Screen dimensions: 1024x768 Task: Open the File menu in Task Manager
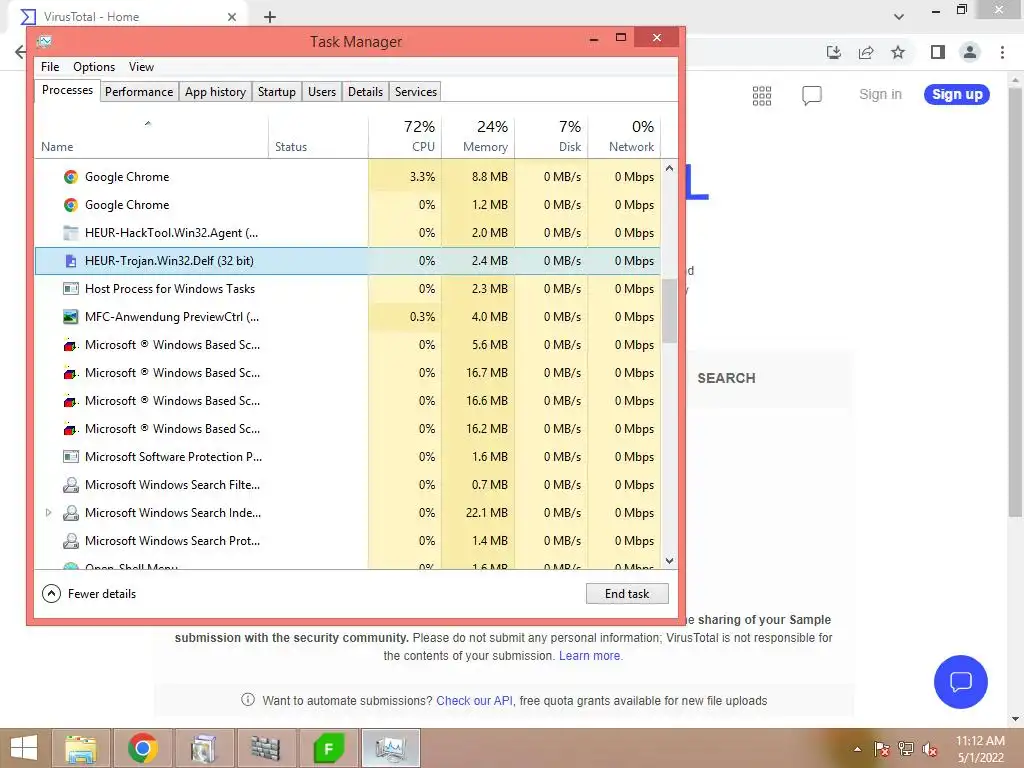point(50,67)
